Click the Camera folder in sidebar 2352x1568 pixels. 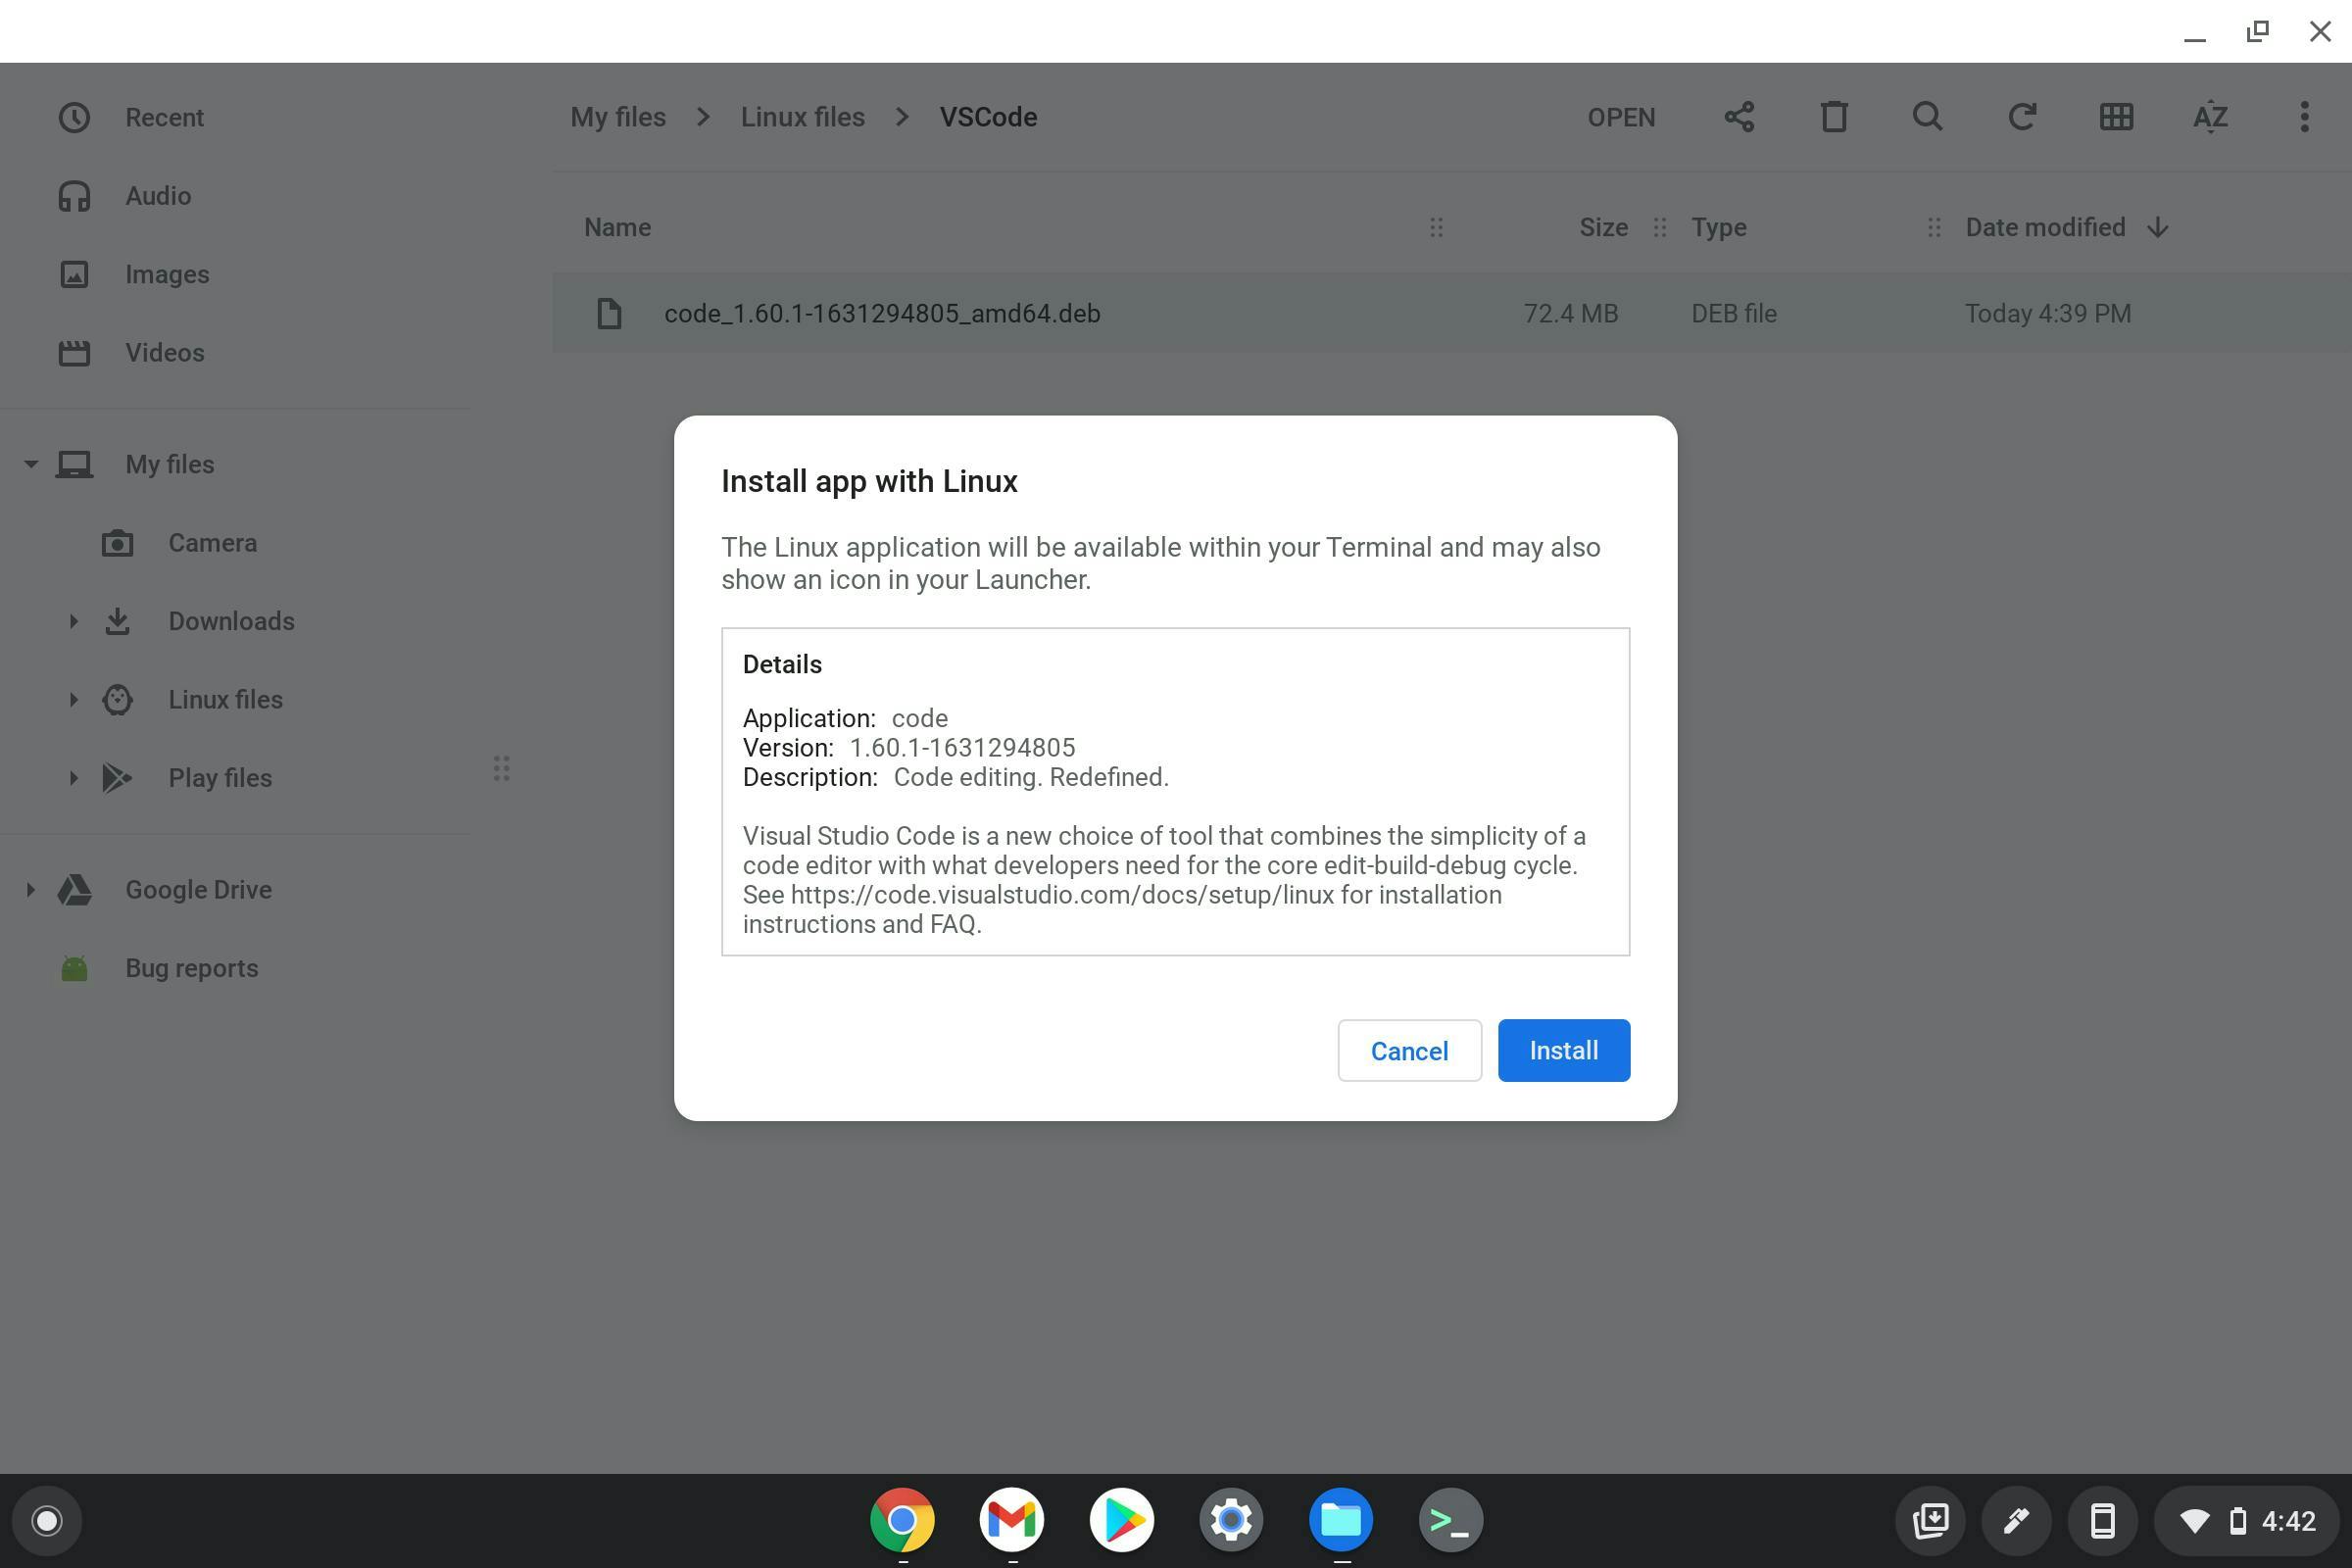212,543
